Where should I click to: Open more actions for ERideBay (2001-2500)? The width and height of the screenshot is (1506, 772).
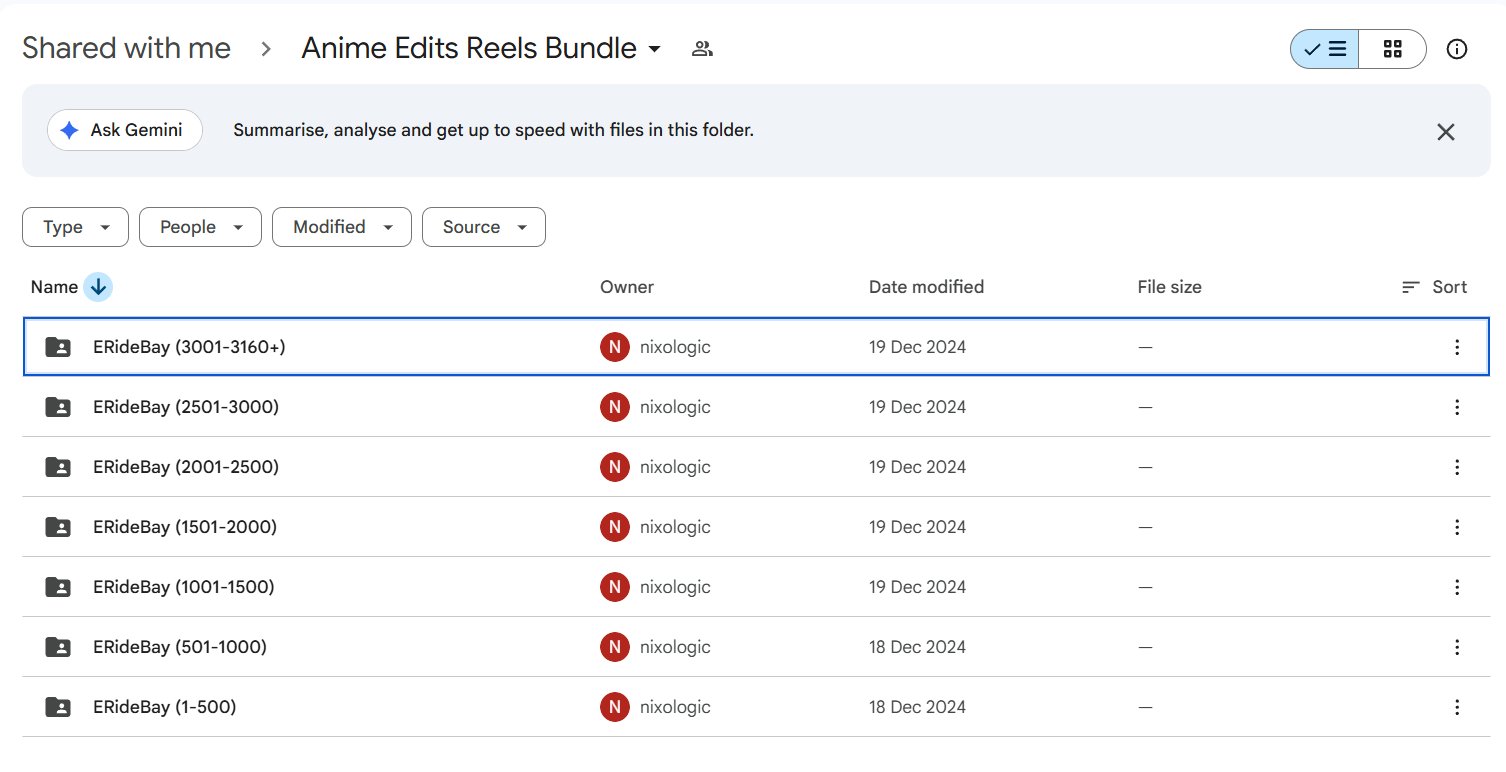click(1456, 467)
